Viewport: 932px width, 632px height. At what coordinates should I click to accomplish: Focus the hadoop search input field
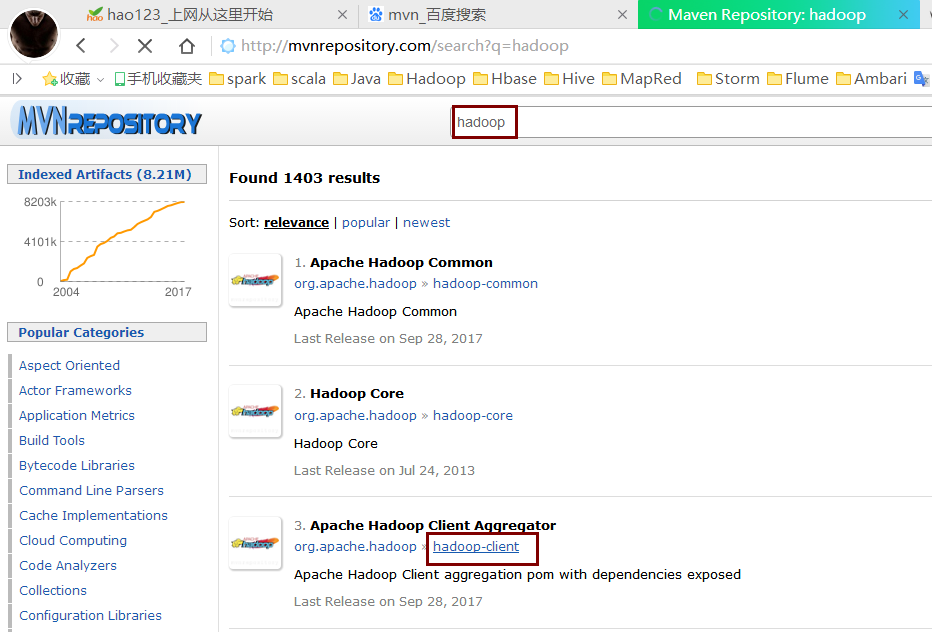[x=691, y=122]
